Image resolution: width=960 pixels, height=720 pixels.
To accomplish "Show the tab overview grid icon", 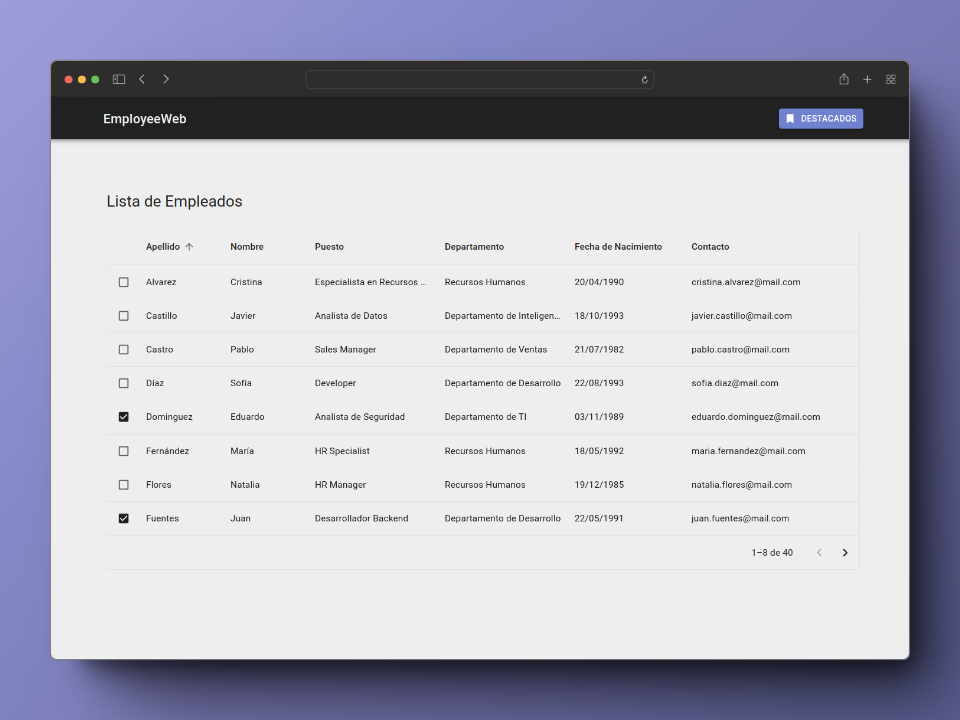I will (891, 79).
